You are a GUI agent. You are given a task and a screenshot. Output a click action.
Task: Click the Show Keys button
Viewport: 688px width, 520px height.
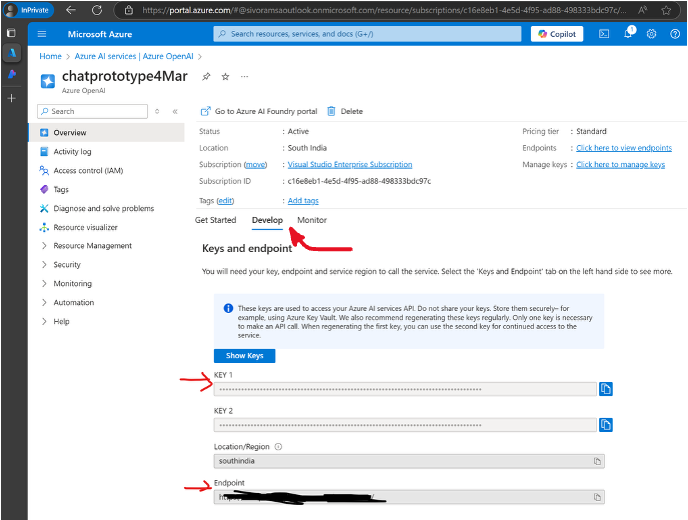click(x=244, y=355)
